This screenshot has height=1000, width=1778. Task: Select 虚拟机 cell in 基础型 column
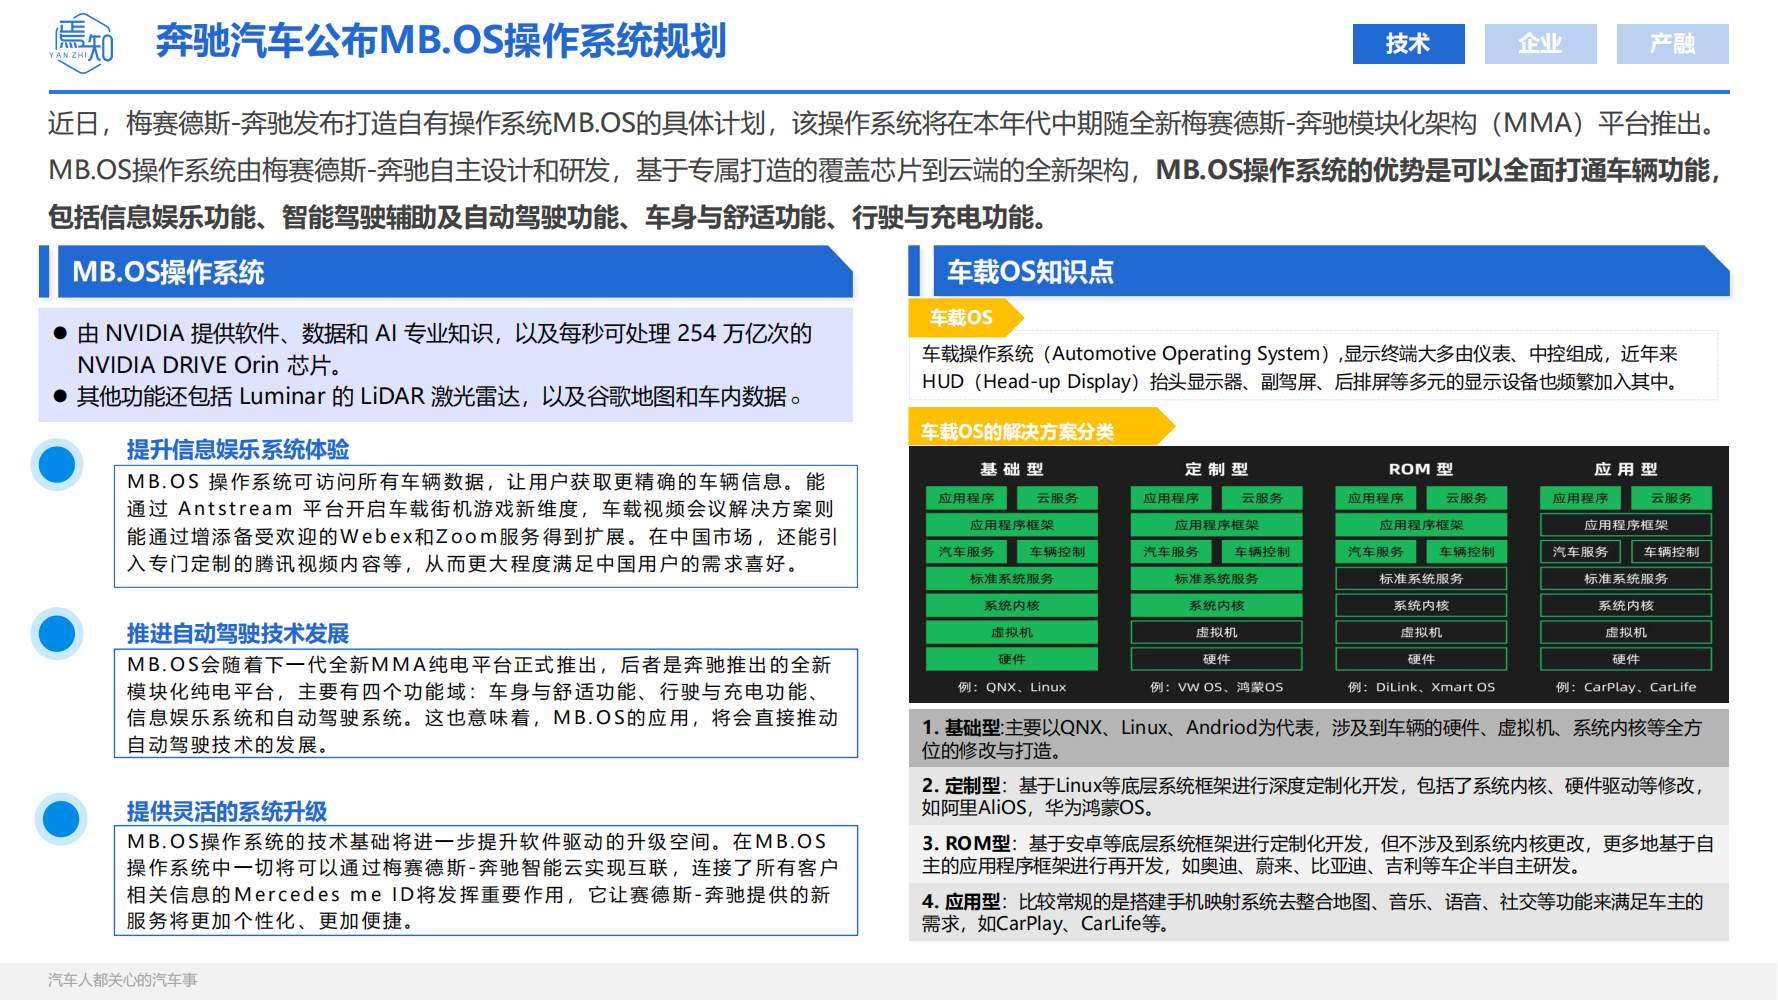coord(1011,633)
